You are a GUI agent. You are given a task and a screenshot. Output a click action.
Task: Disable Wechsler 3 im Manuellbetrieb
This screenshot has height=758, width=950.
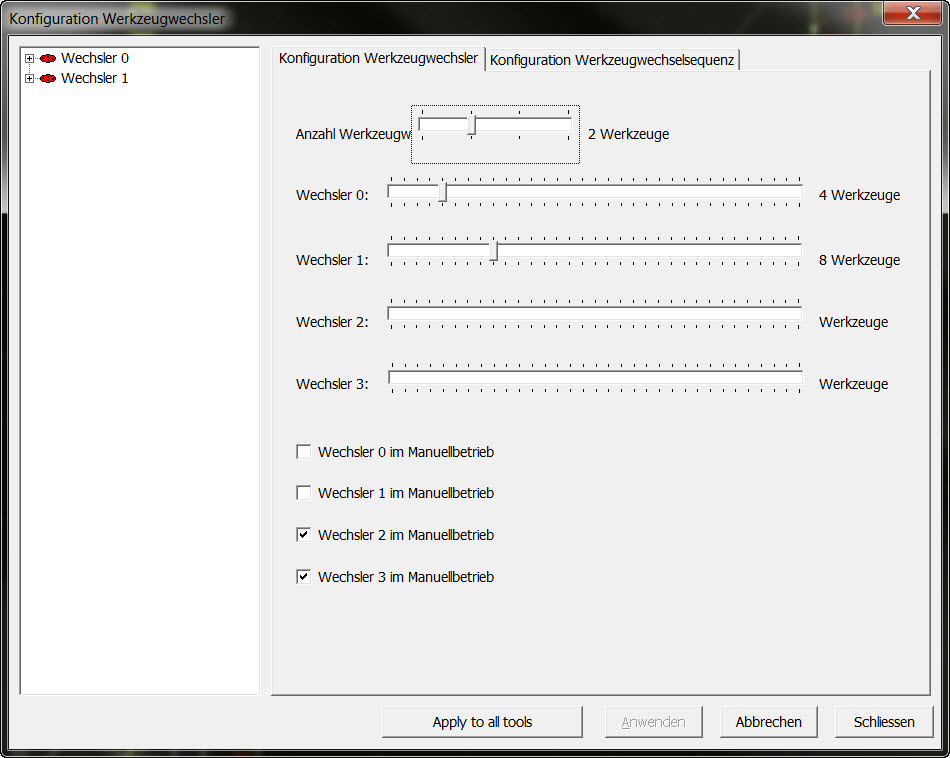point(304,577)
